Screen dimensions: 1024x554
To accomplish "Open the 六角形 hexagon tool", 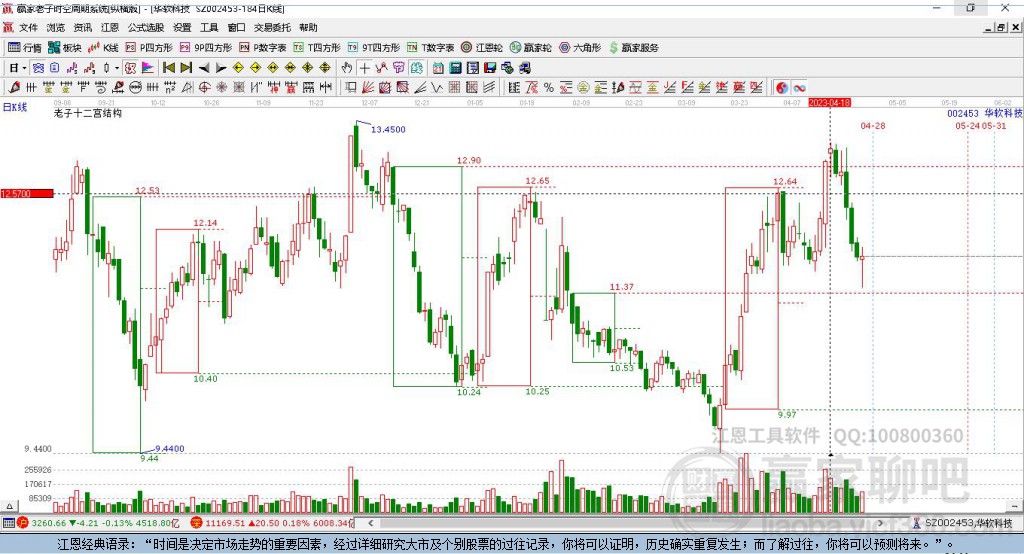I will coord(580,48).
